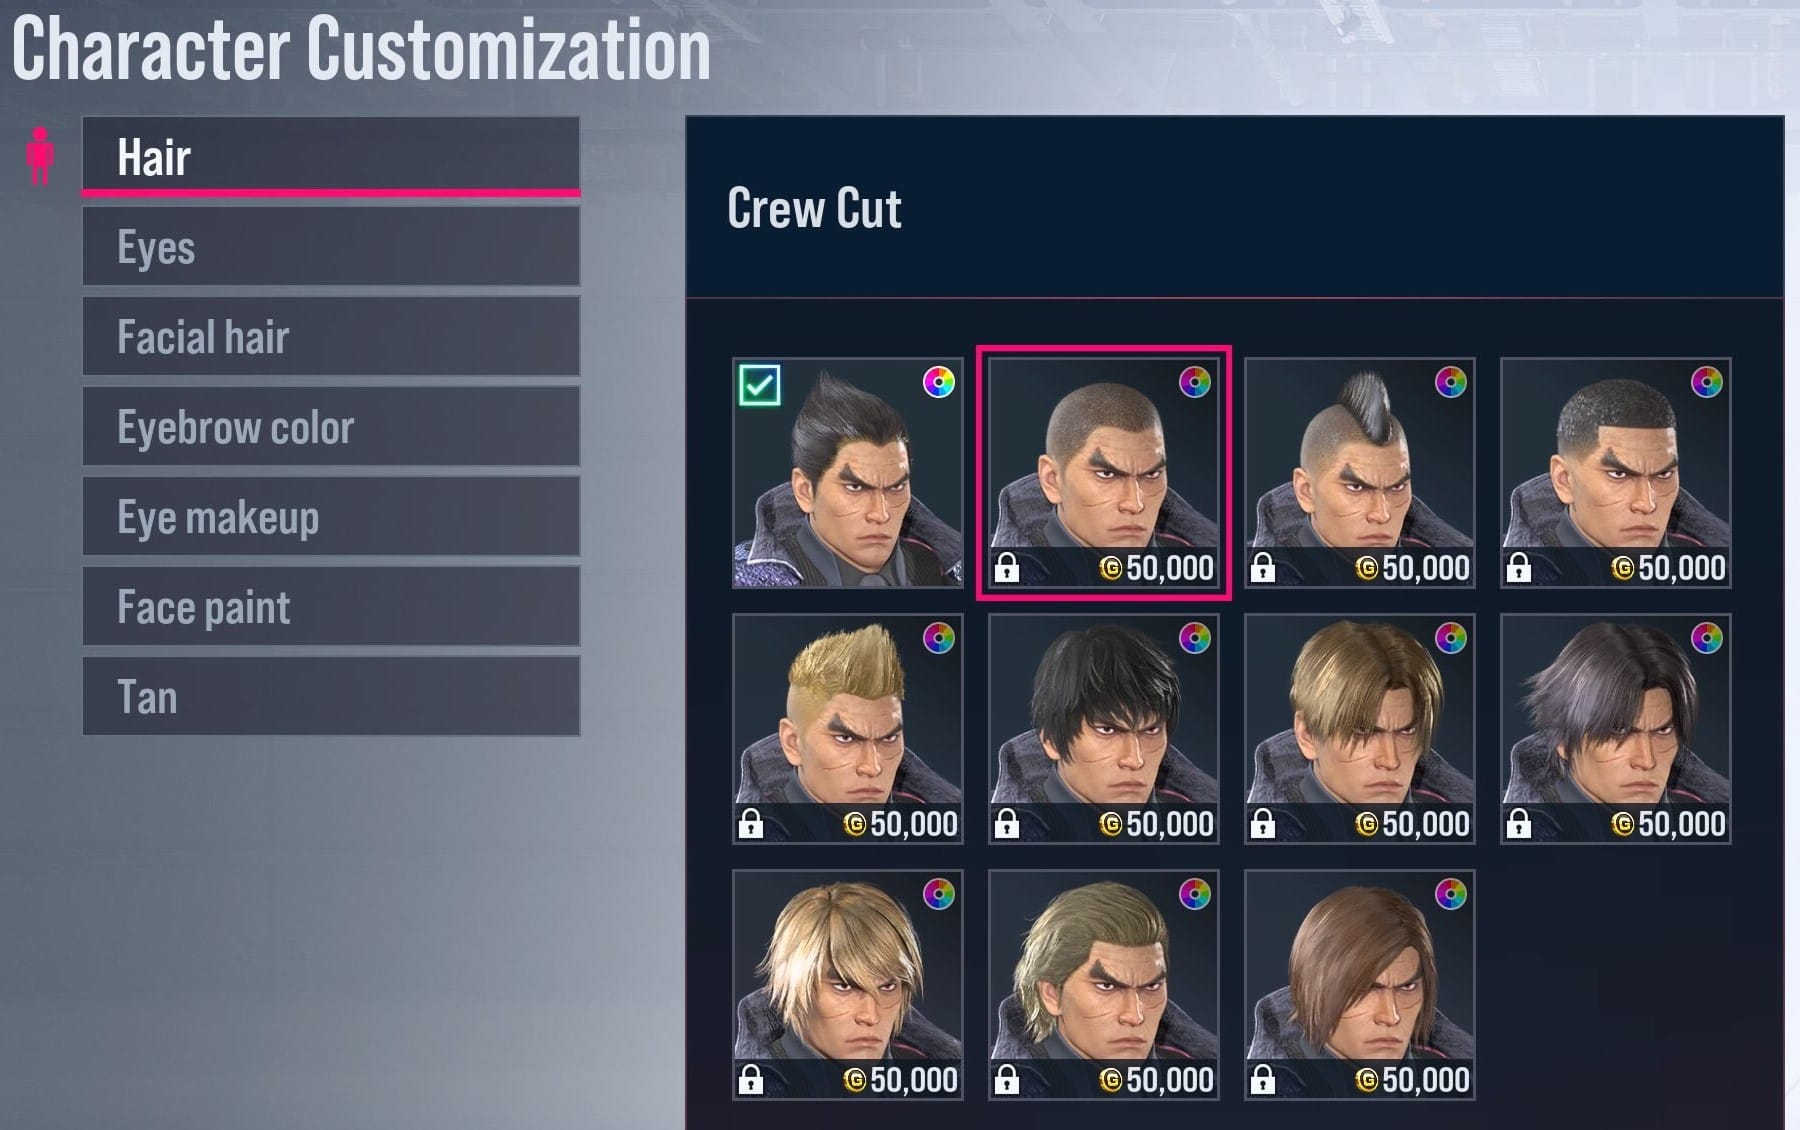Click the color wheel on Crew Cut hairstyle
Viewport: 1800px width, 1130px height.
(x=1194, y=382)
